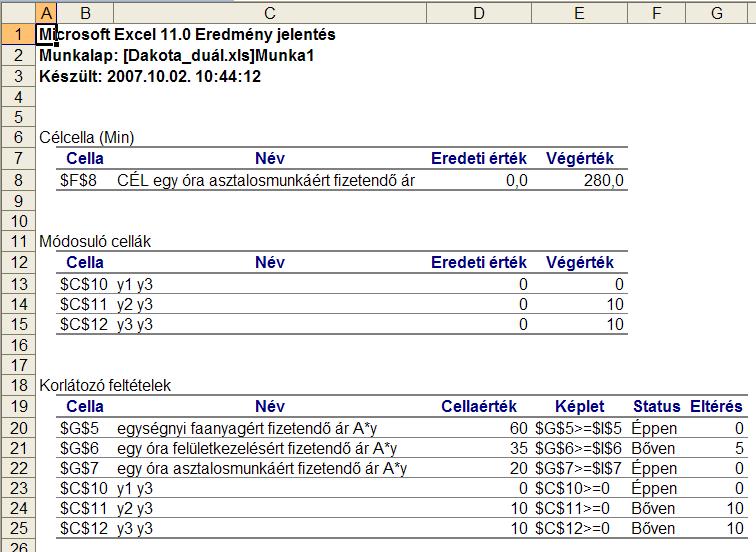Image resolution: width=756 pixels, height=552 pixels.
Task: Click Végérték '10' in row 15
Action: (x=615, y=324)
